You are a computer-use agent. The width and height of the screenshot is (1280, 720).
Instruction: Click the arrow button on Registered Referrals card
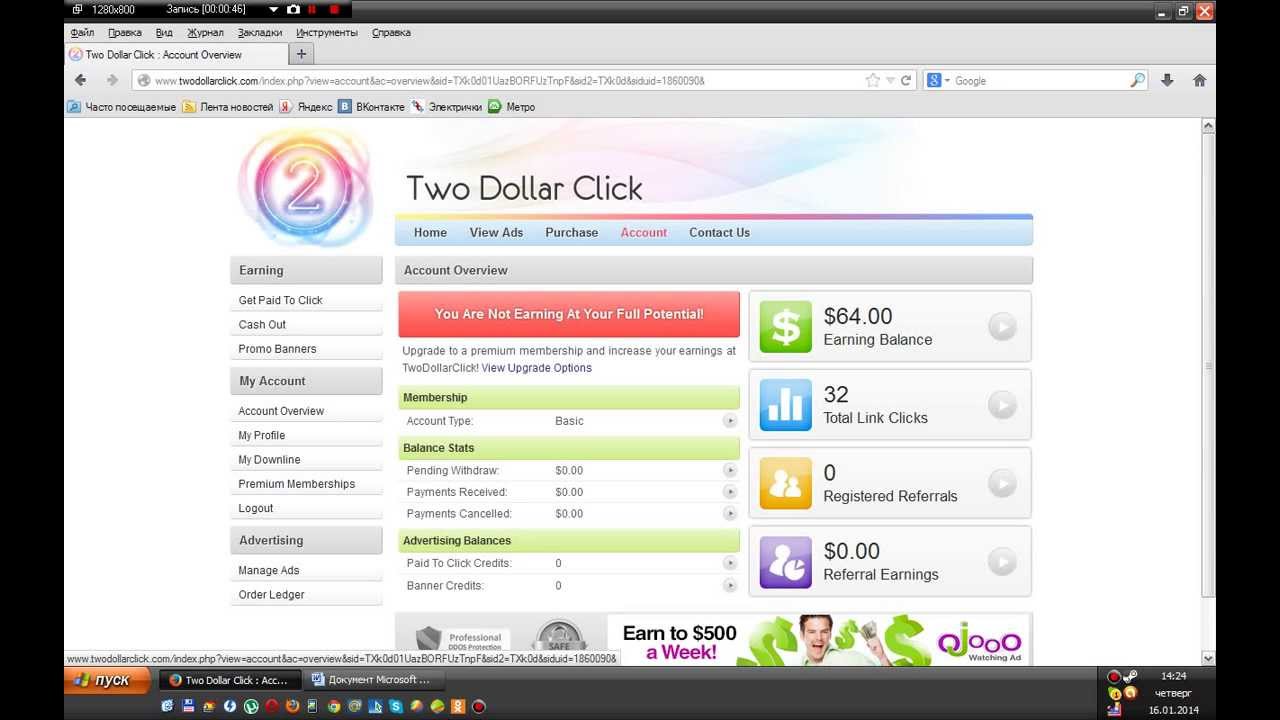(1002, 483)
